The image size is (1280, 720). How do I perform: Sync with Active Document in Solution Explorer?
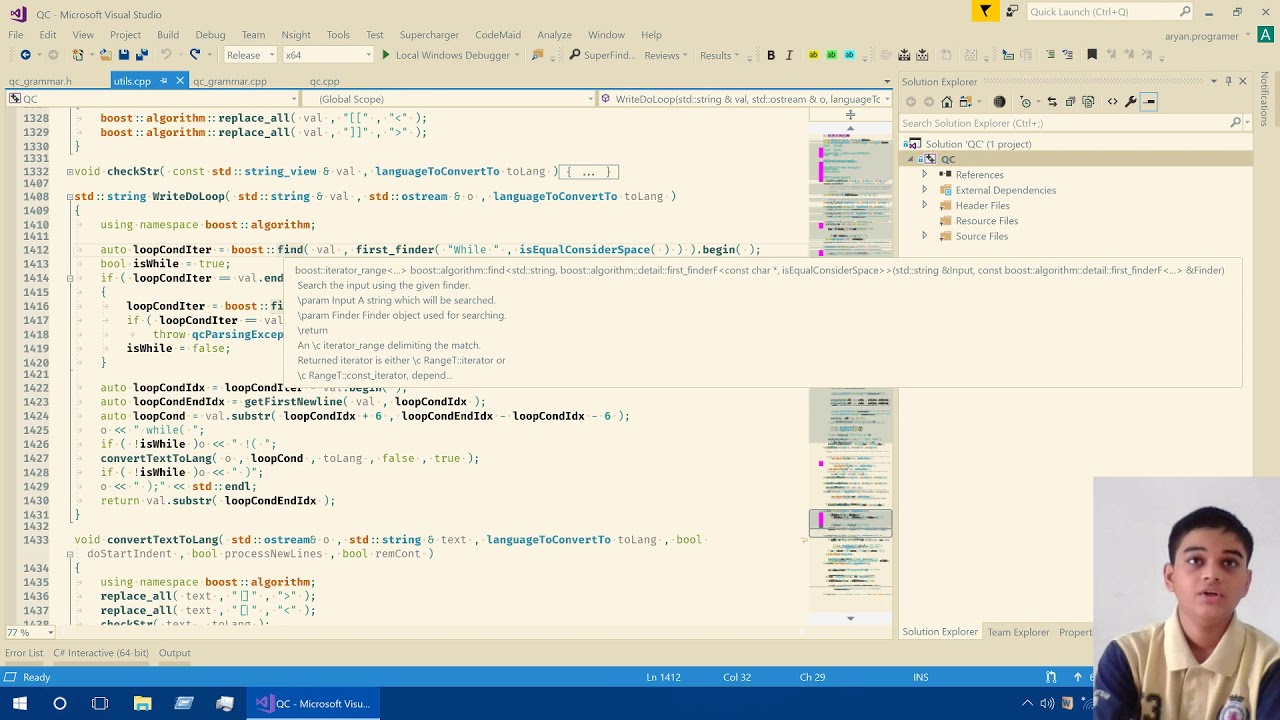1052,101
